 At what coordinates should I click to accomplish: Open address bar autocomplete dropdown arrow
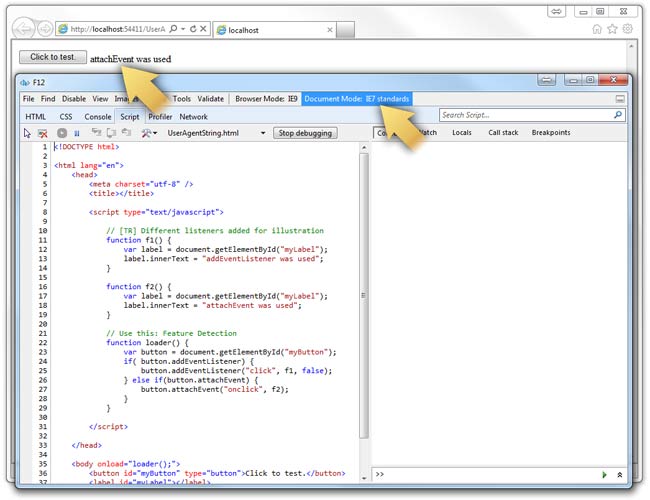click(183, 29)
